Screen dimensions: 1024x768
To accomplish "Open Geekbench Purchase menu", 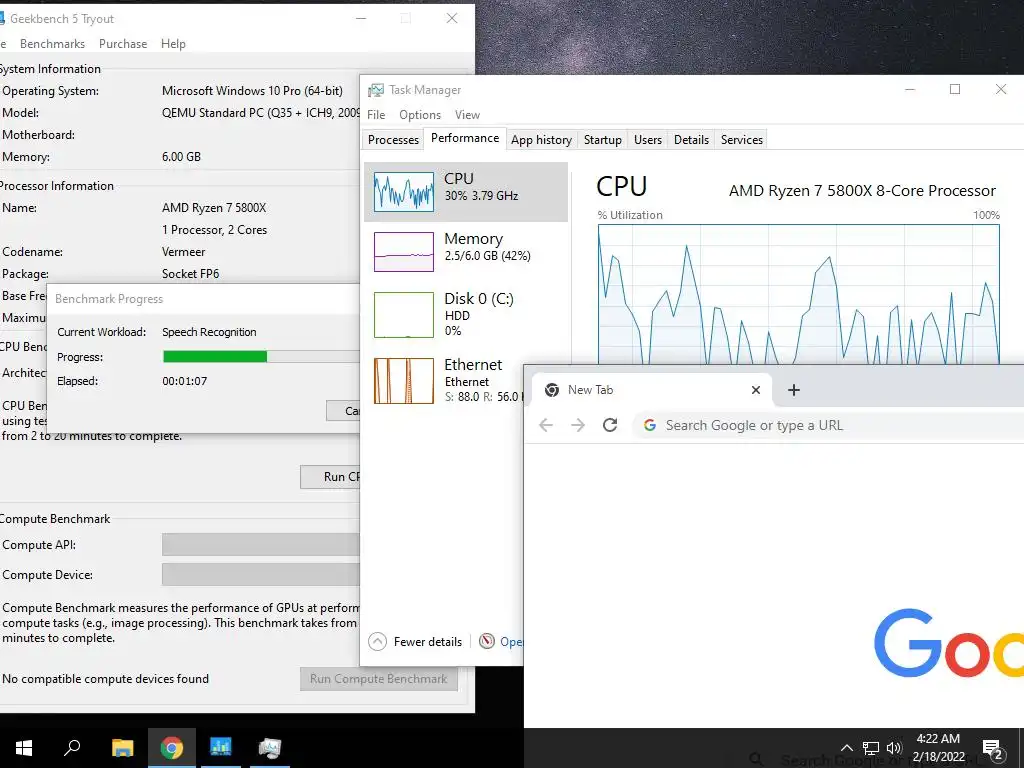I will tap(123, 44).
